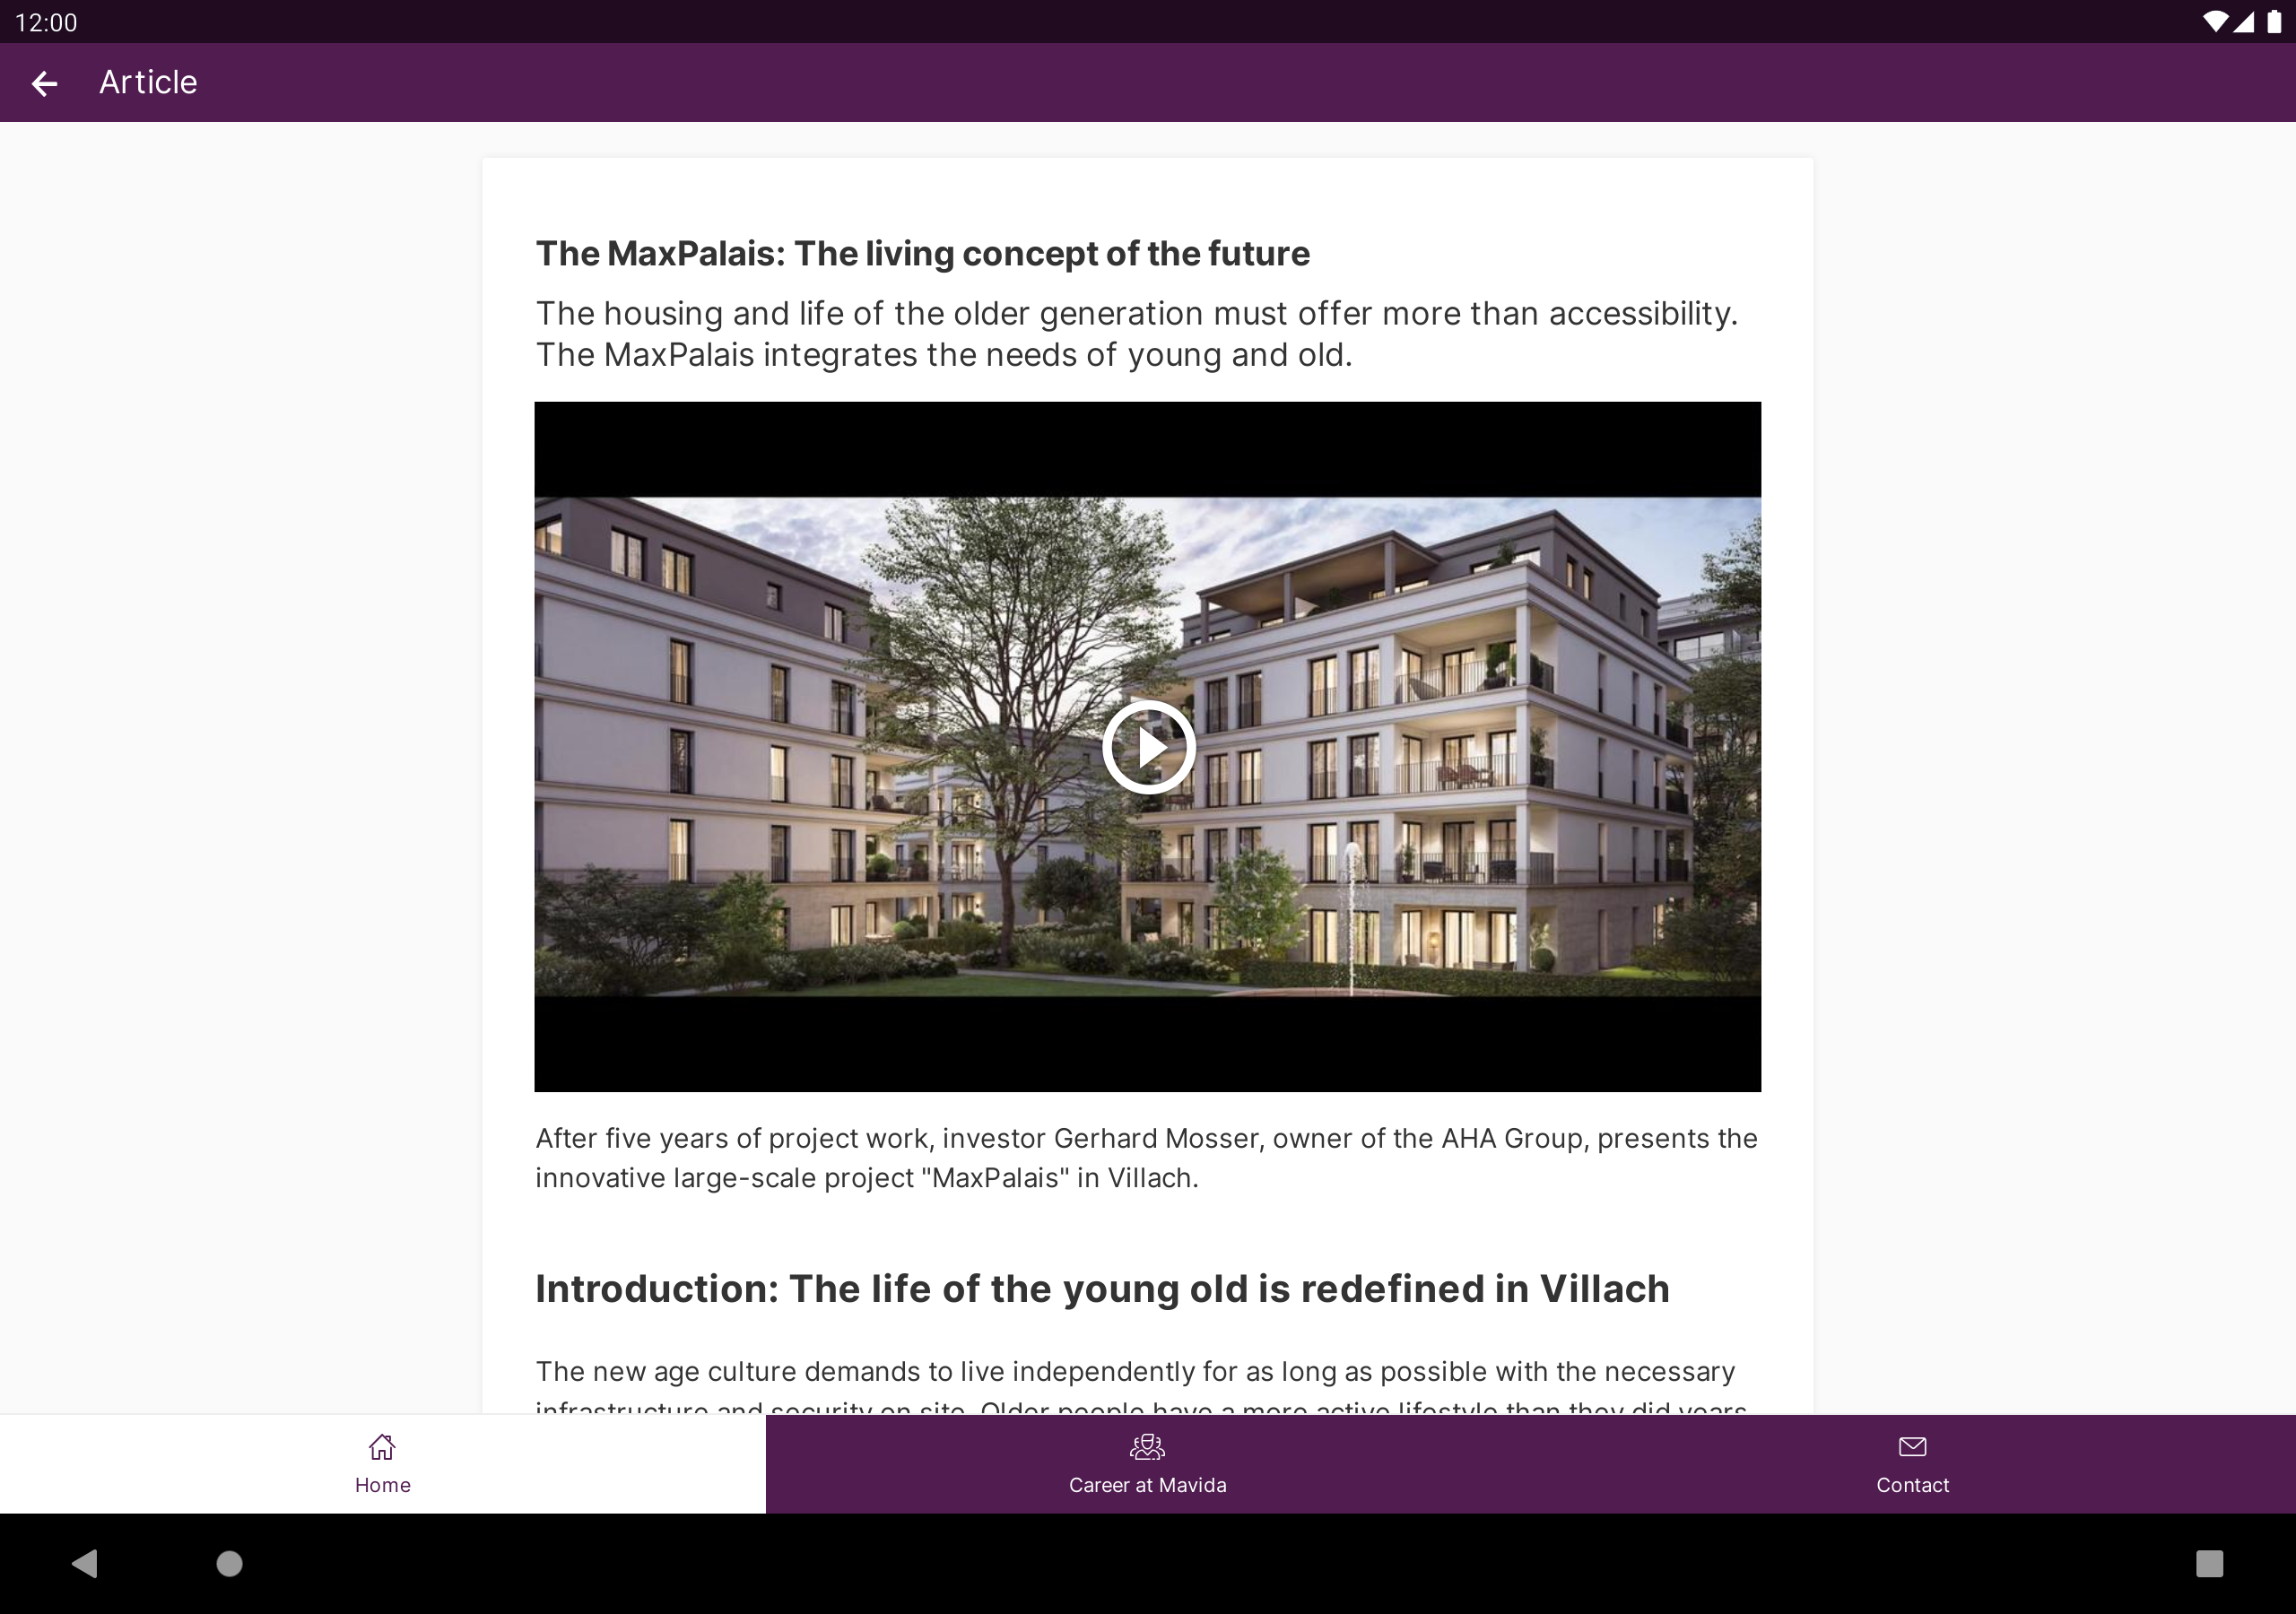Click the Article header title
Image resolution: width=2296 pixels, height=1614 pixels.
click(x=148, y=82)
